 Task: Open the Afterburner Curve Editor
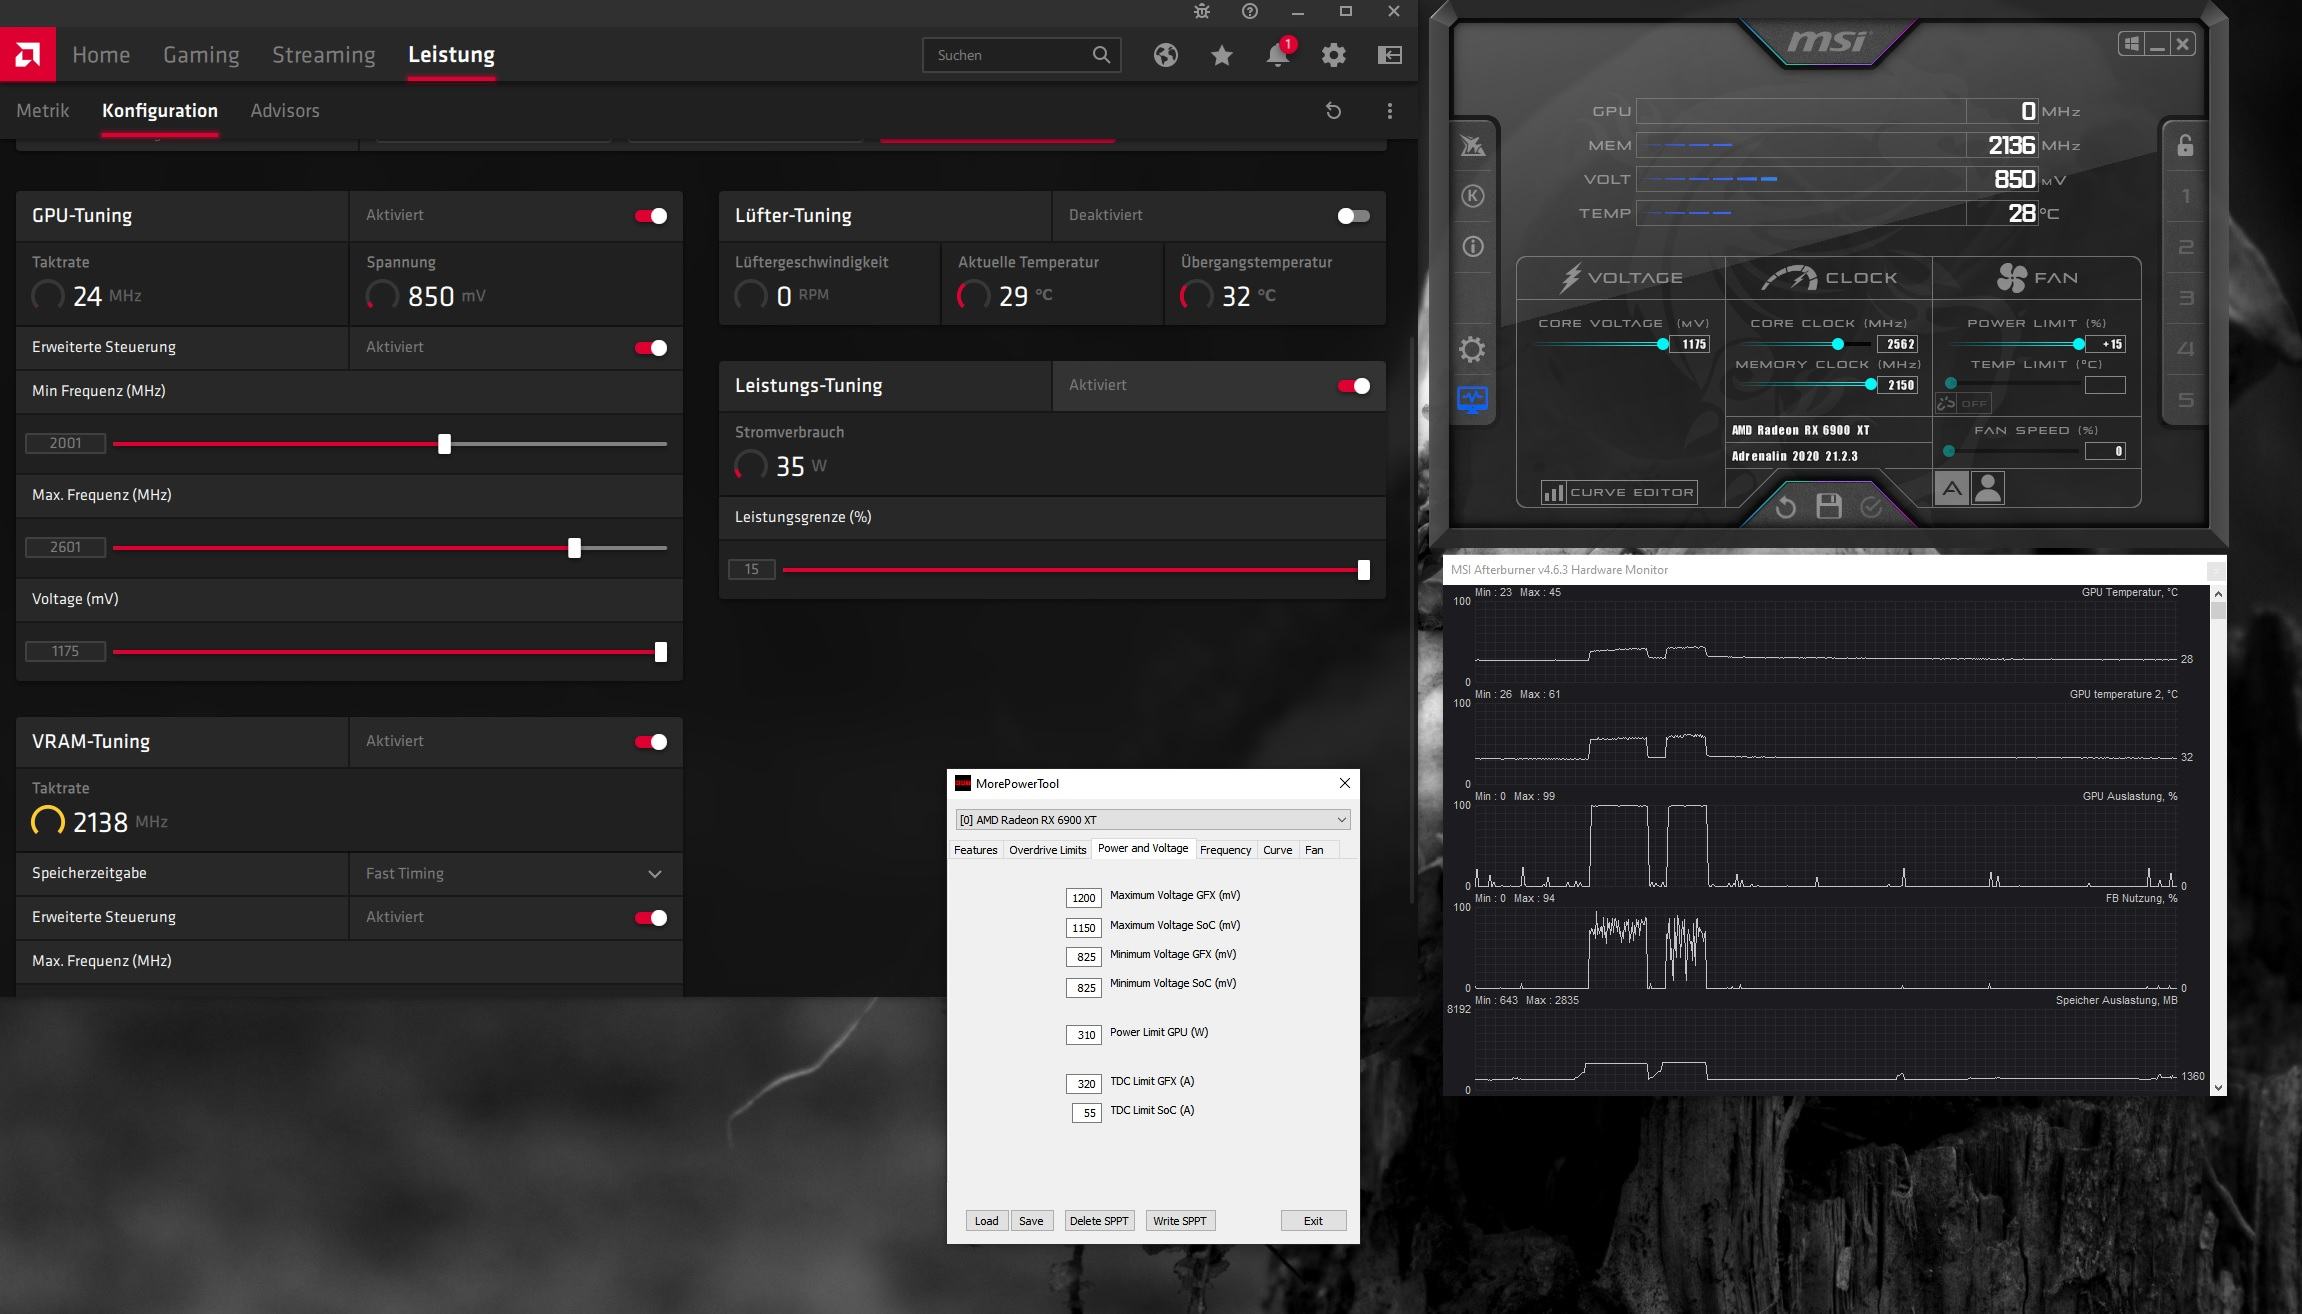tap(1619, 492)
